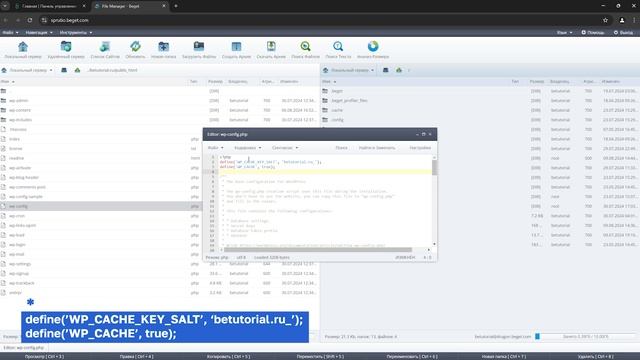The width and height of the screenshot is (640, 360).
Task: Click the right panel go-up green arrow icon
Action: point(399,70)
